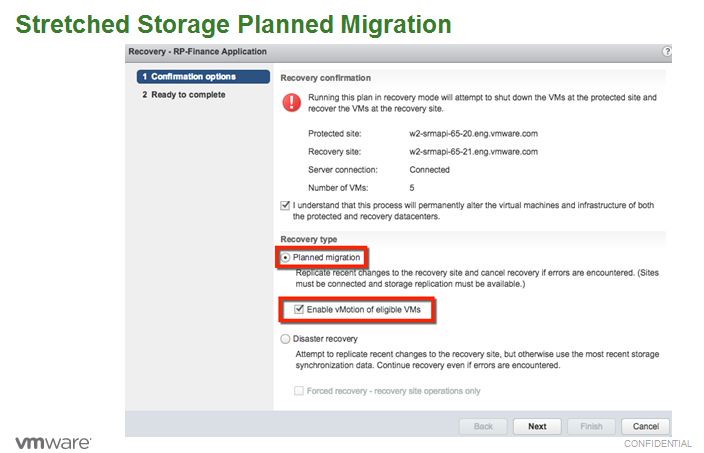Click the VMware logo

click(52, 441)
